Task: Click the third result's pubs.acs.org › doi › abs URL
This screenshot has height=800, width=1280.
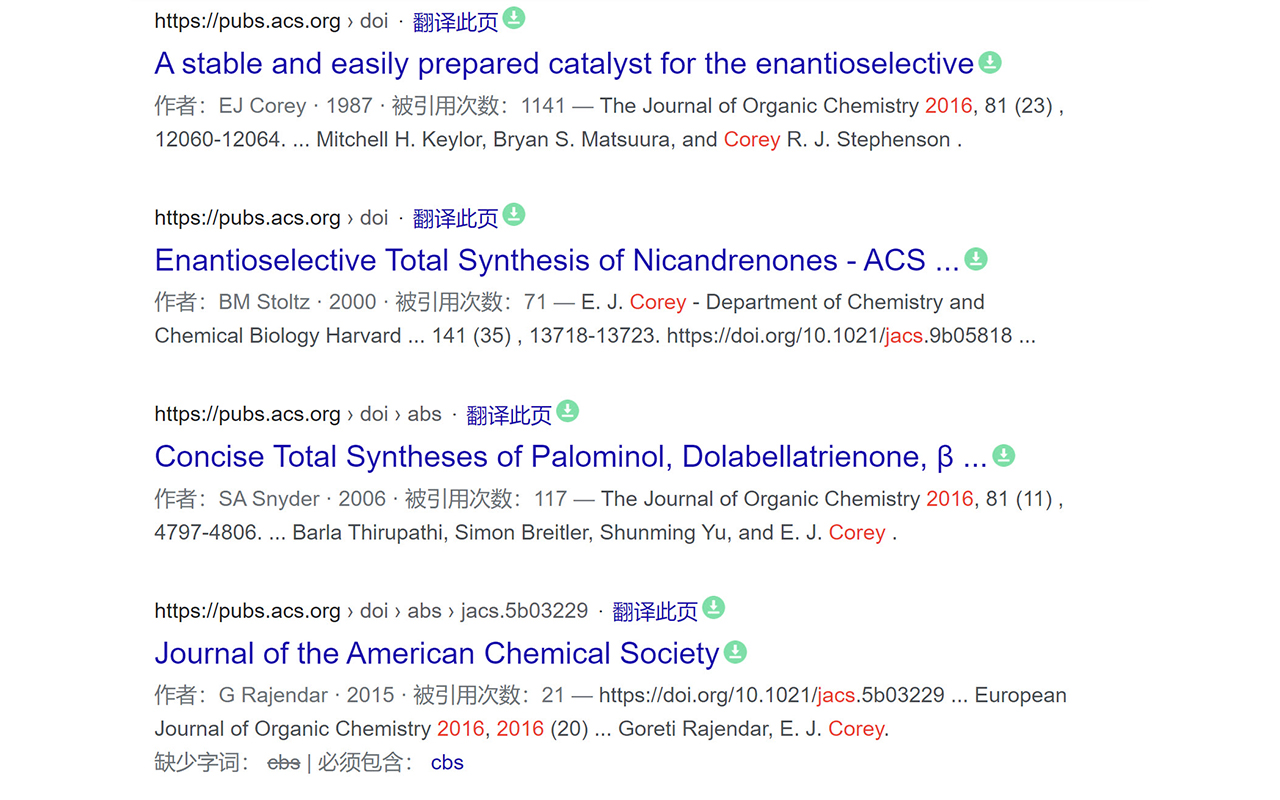Action: [298, 414]
